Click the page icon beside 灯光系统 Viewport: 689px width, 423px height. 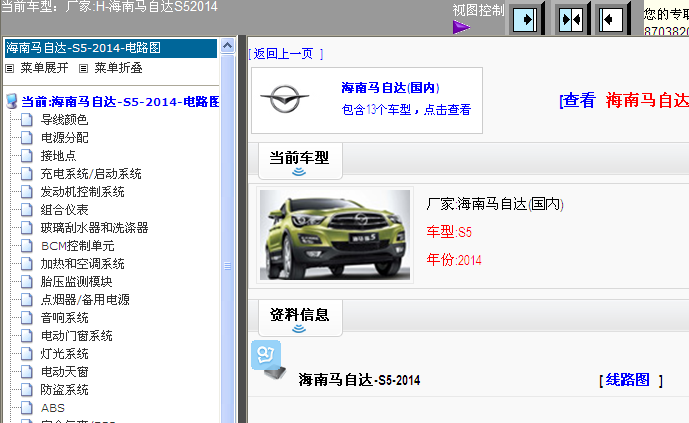click(x=27, y=354)
